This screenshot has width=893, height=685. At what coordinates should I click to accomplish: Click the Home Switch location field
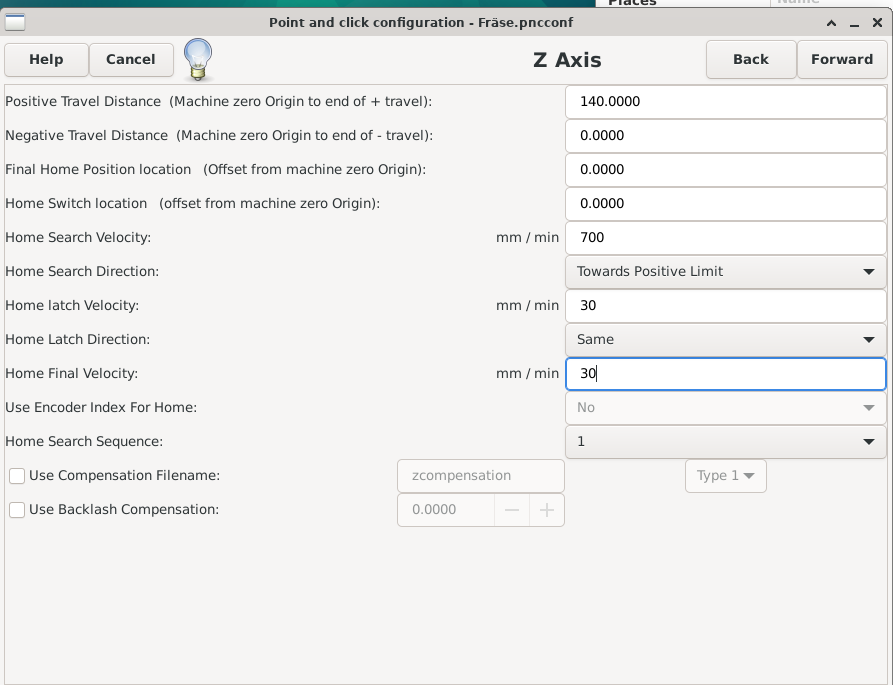point(725,204)
